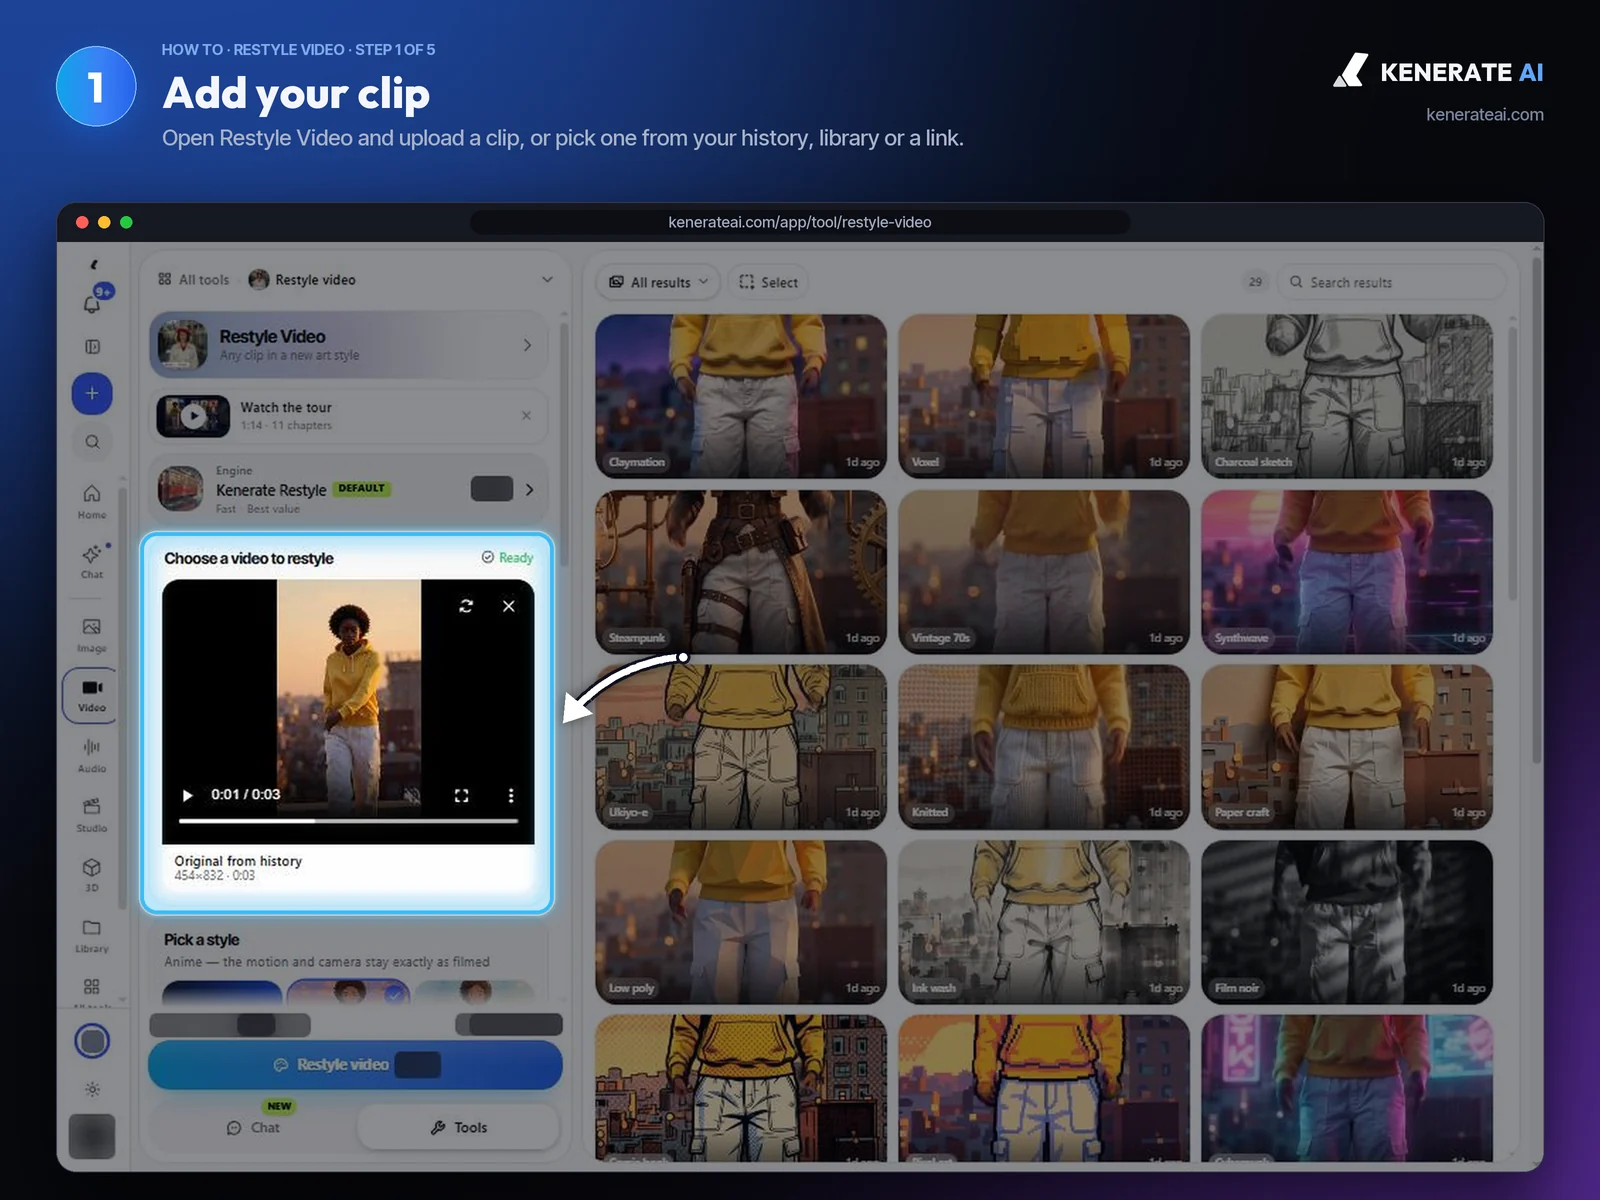Open the Film noir result

point(1347,922)
